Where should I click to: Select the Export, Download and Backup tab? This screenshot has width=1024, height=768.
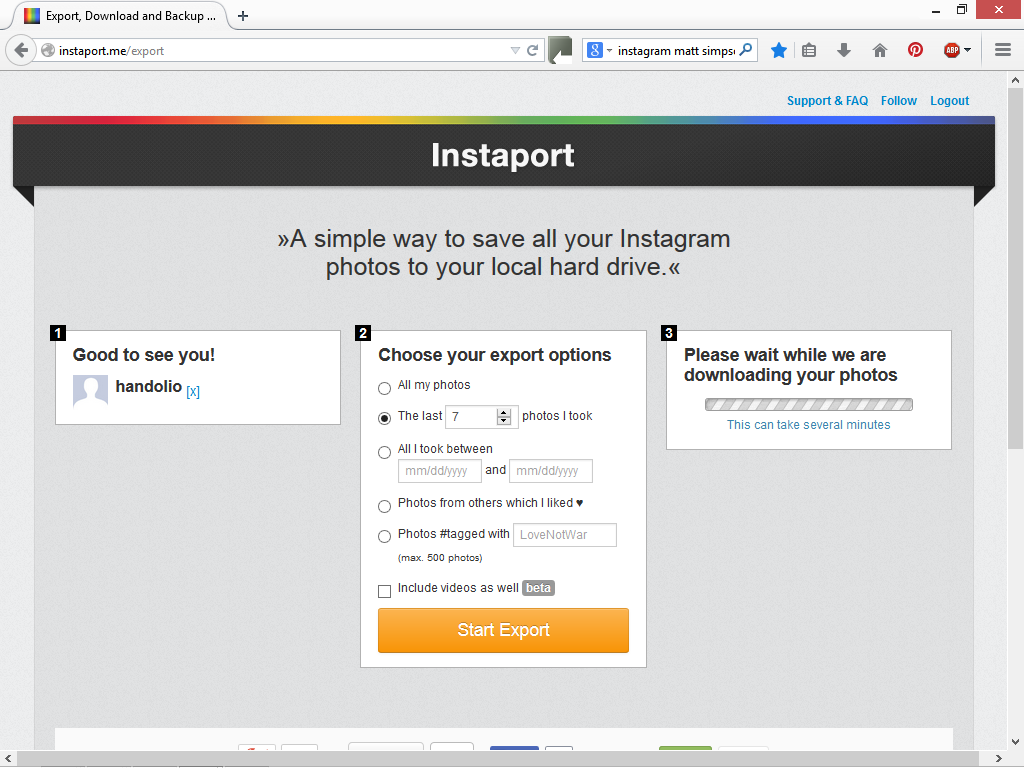pos(120,16)
